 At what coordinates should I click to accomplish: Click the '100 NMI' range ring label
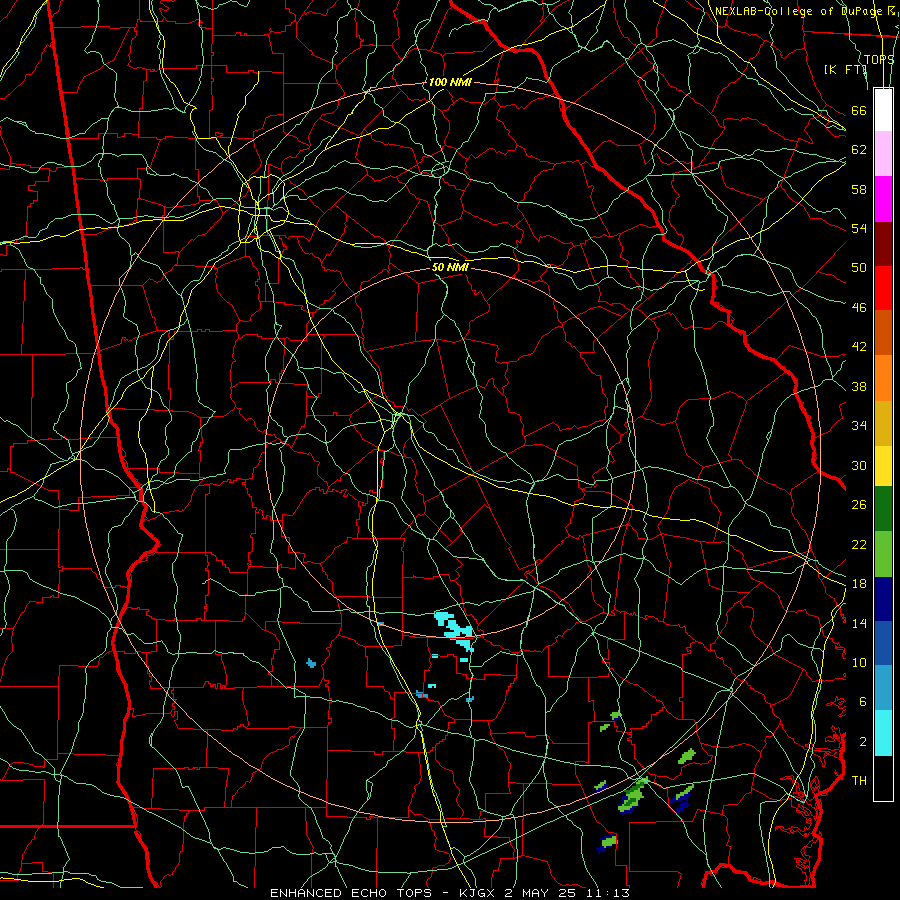pyautogui.click(x=450, y=82)
